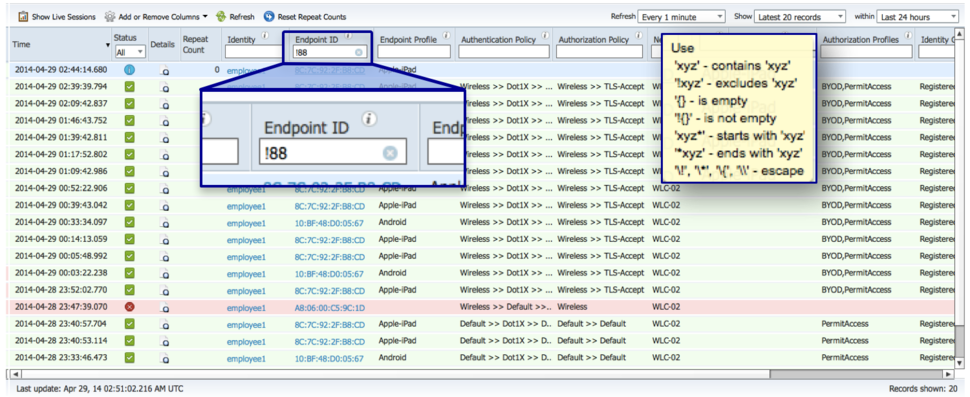Screen dimensions: 970x397
Task: Click the Authentication Policy filter input field
Action: click(x=504, y=52)
